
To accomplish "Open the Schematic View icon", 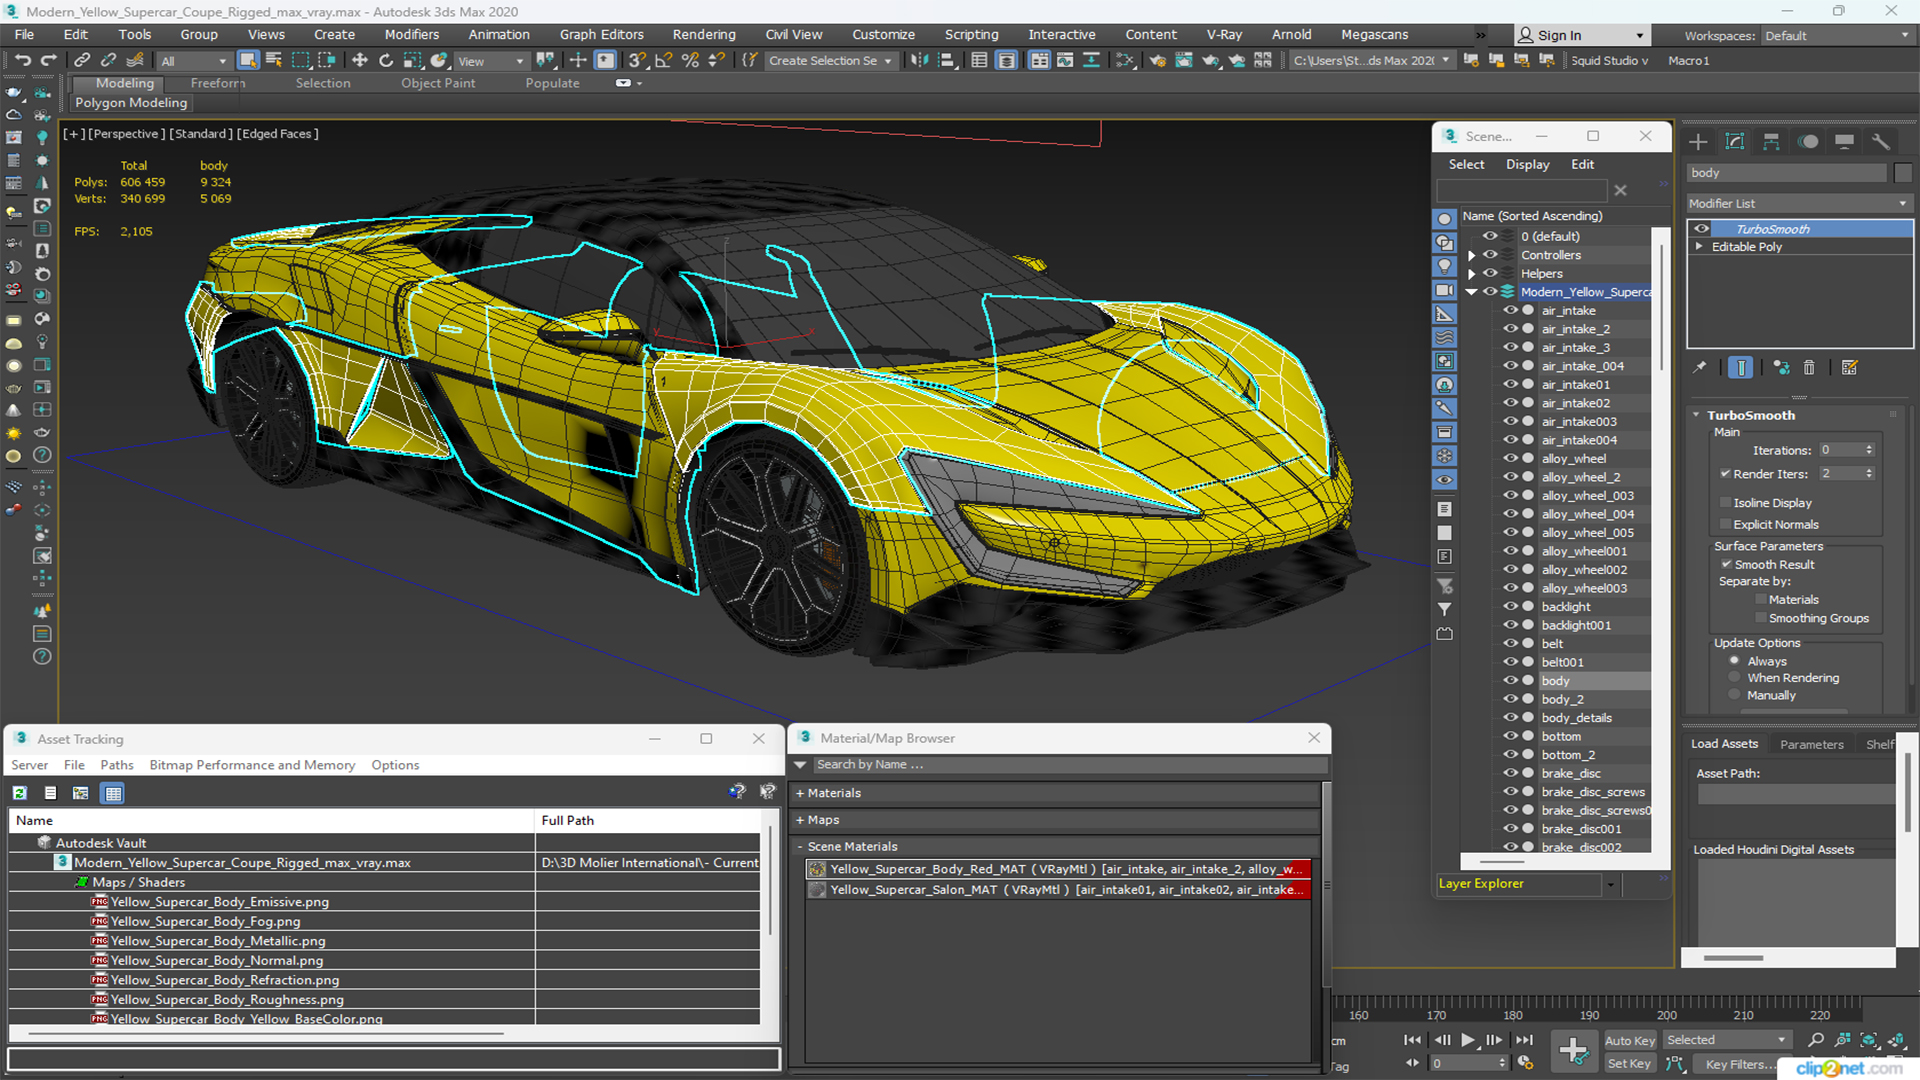I will (x=1126, y=61).
